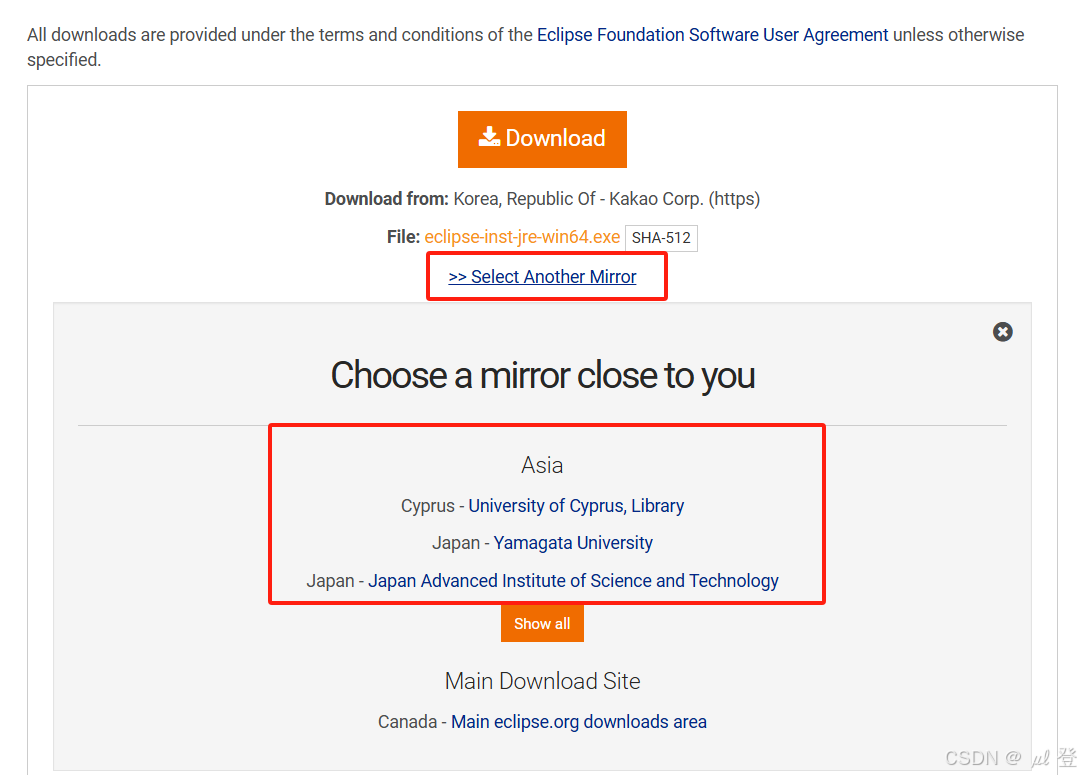Click the Main Download Site heading
Image resolution: width=1081 pixels, height=775 pixels.
coord(542,681)
